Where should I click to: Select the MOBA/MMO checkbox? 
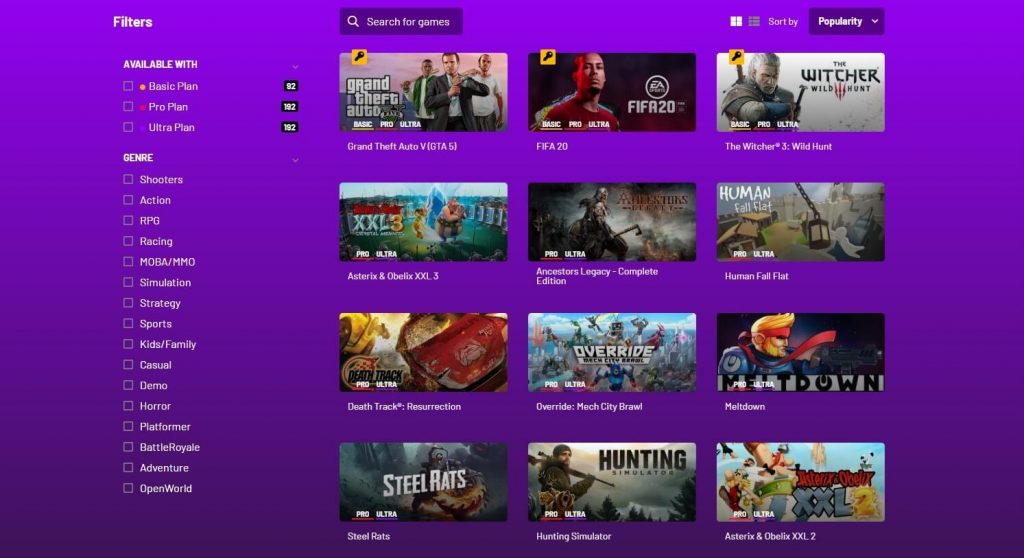pos(128,261)
